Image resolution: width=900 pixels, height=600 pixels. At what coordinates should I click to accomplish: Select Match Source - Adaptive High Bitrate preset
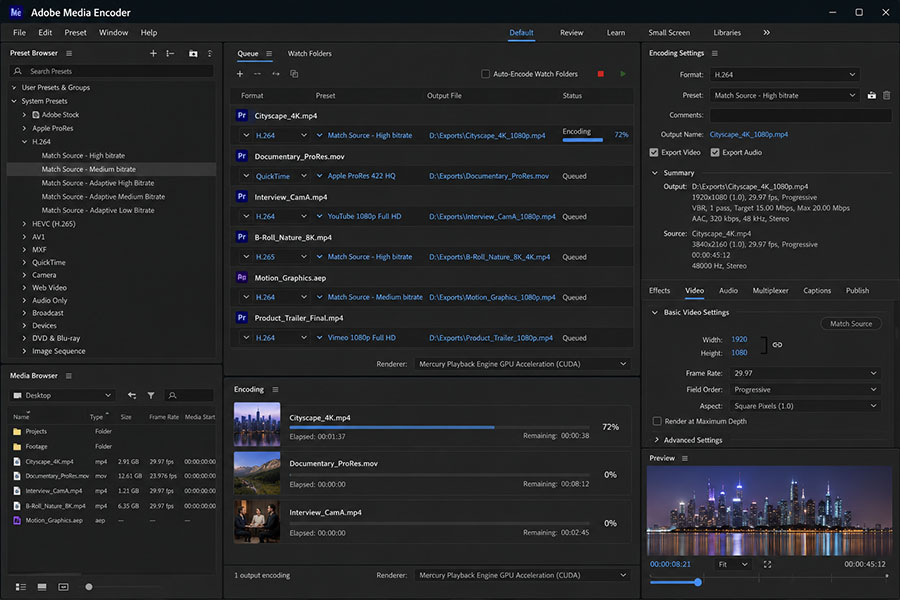[98, 183]
